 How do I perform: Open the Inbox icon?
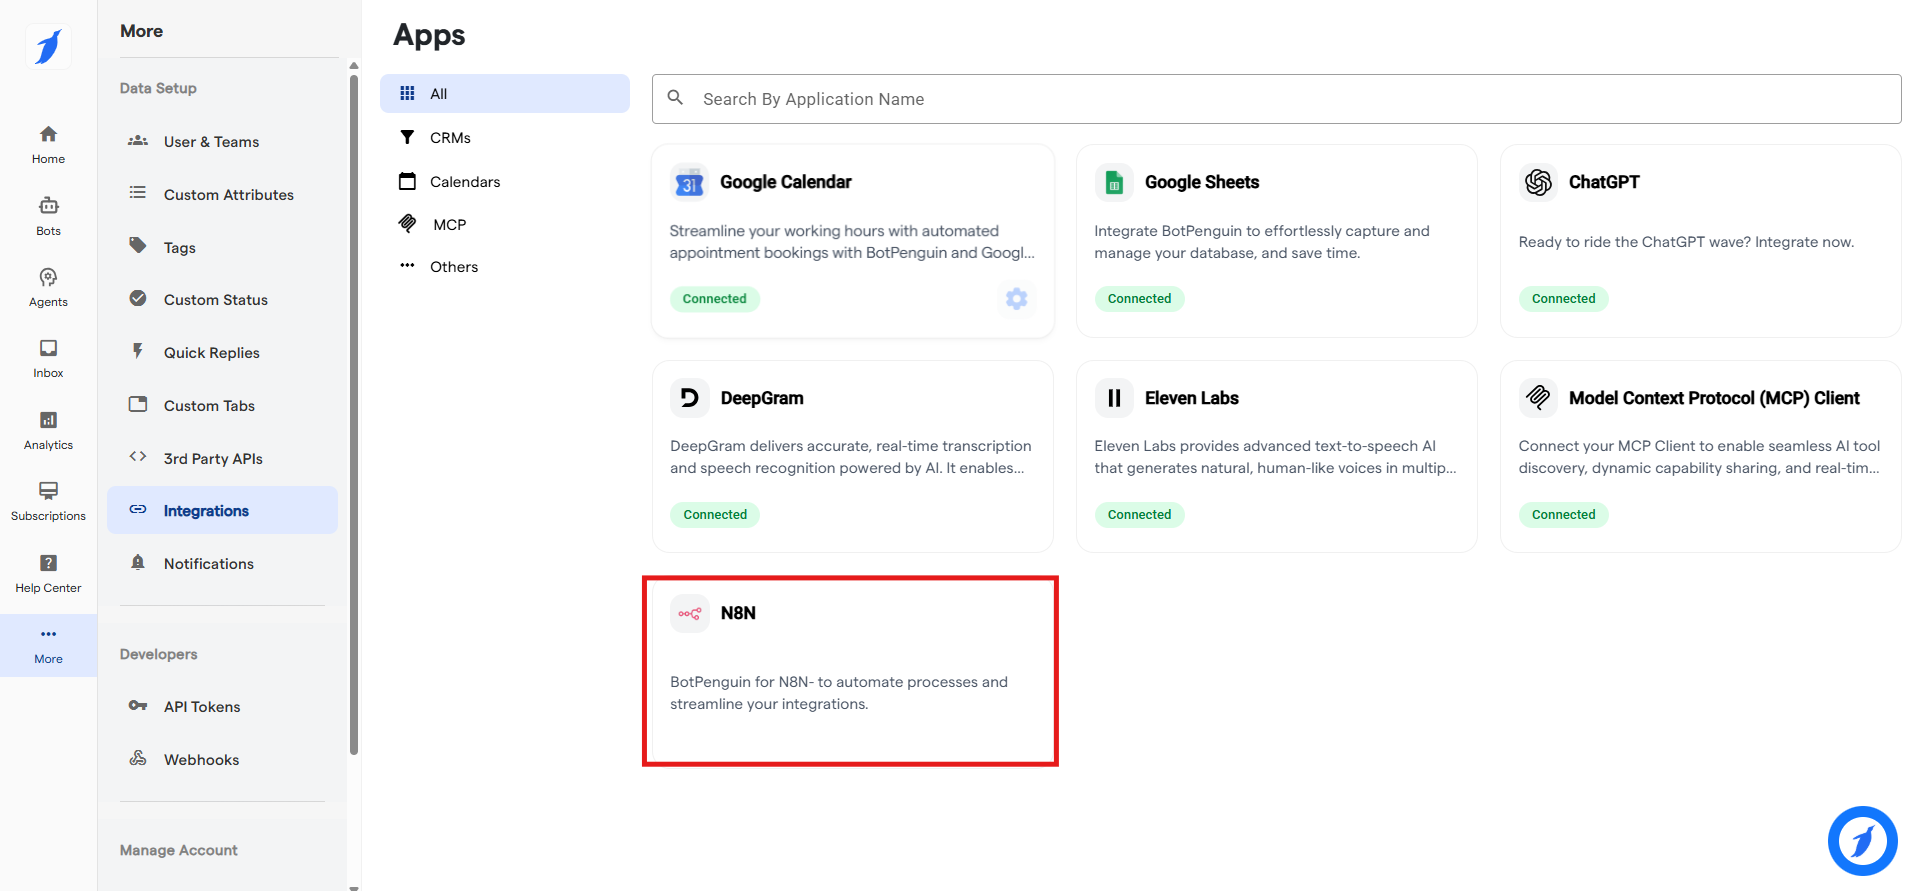48,358
